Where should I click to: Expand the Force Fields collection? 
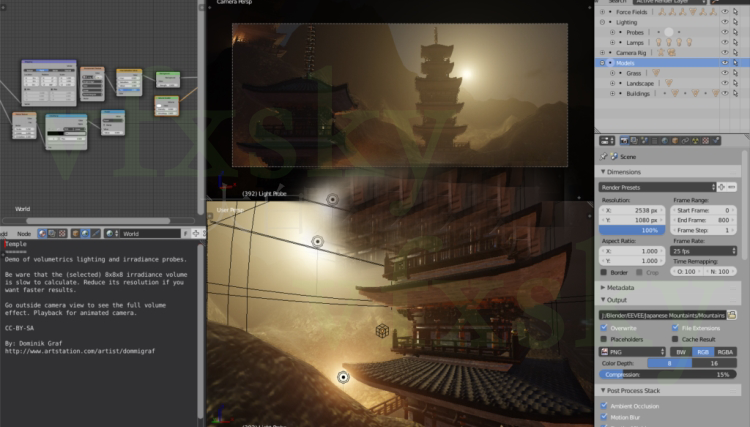602,12
